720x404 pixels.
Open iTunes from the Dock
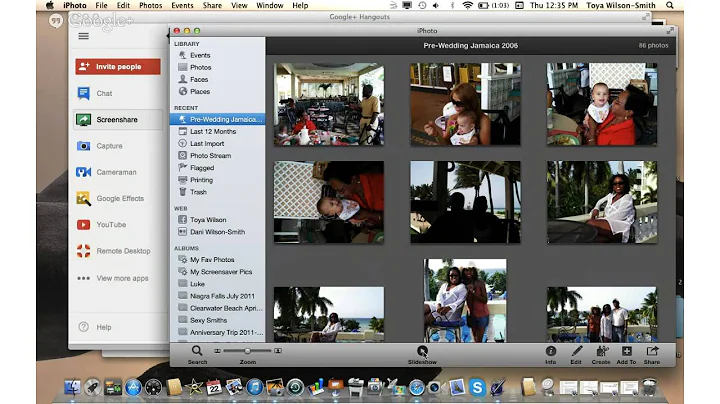tap(254, 387)
